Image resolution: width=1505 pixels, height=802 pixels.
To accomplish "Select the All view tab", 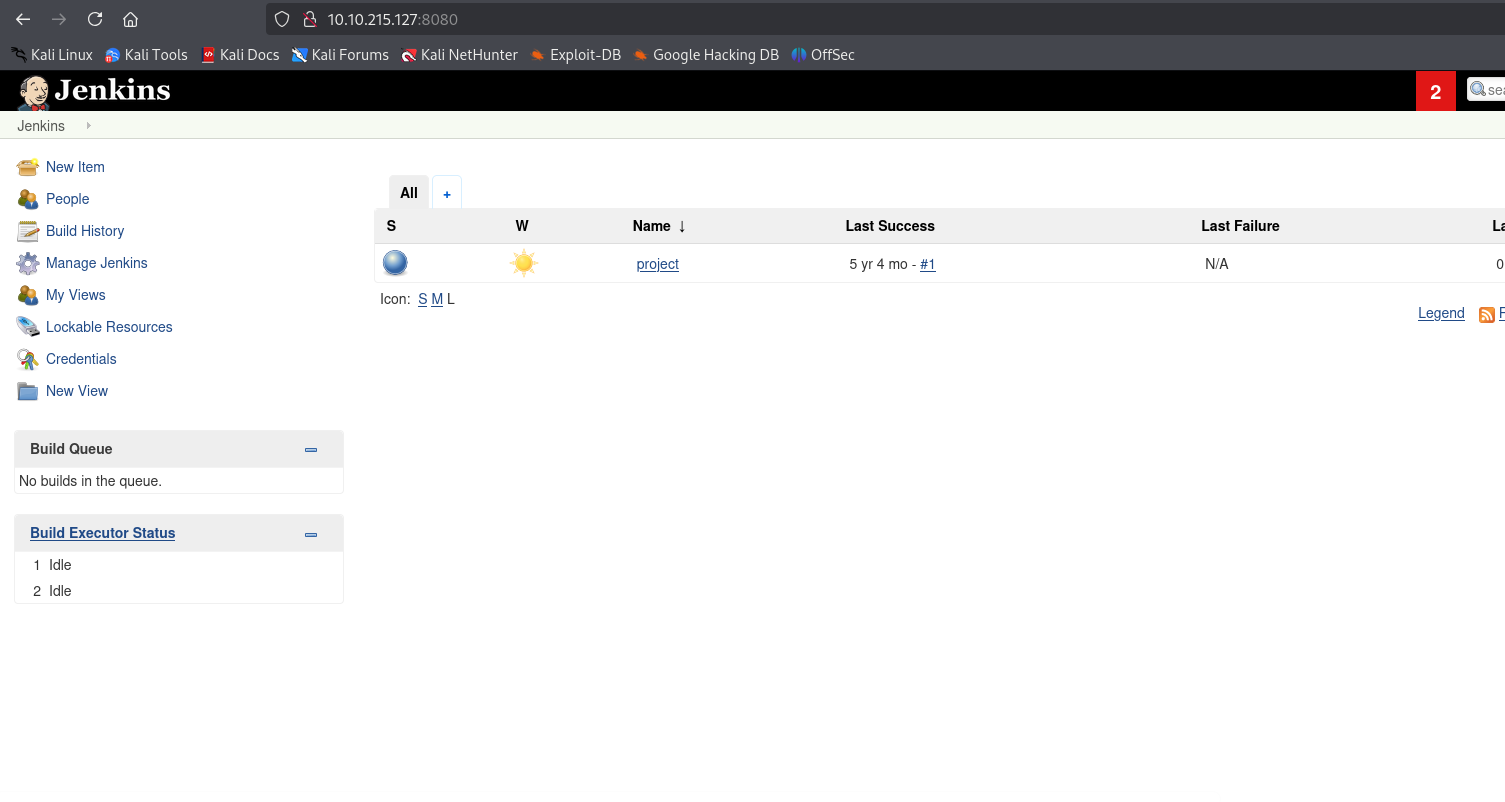I will [408, 193].
